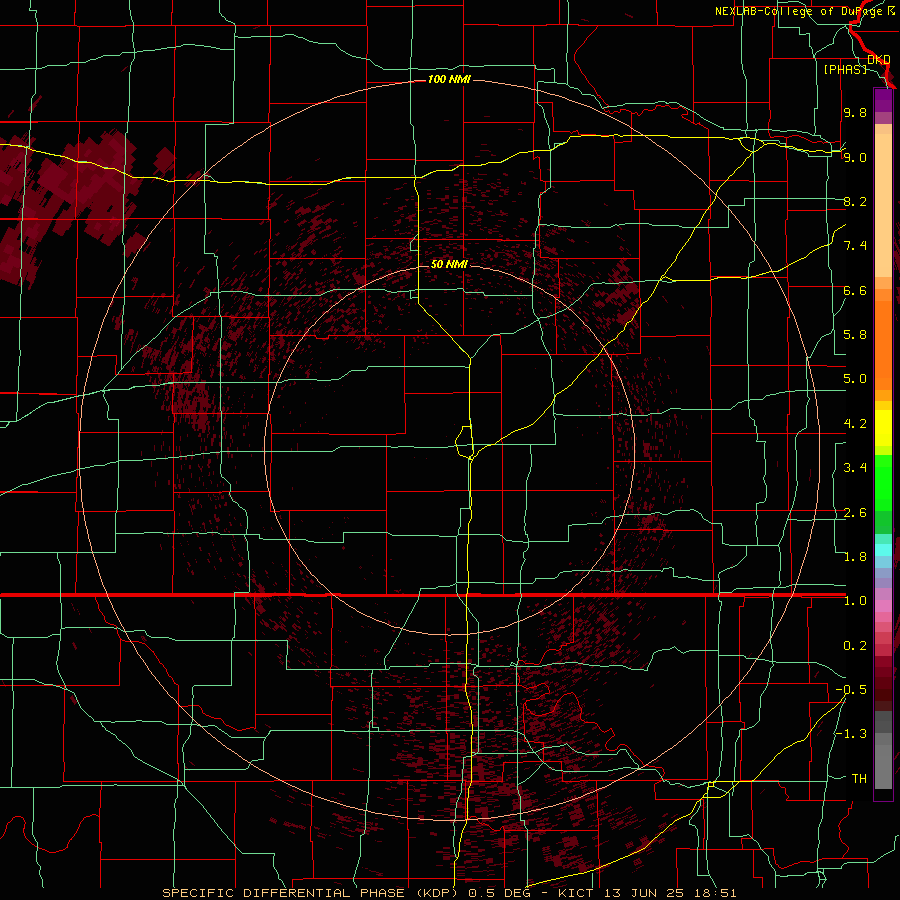900x900 pixels.
Task: Click the [PHAS] unit label
Action: tap(845, 69)
